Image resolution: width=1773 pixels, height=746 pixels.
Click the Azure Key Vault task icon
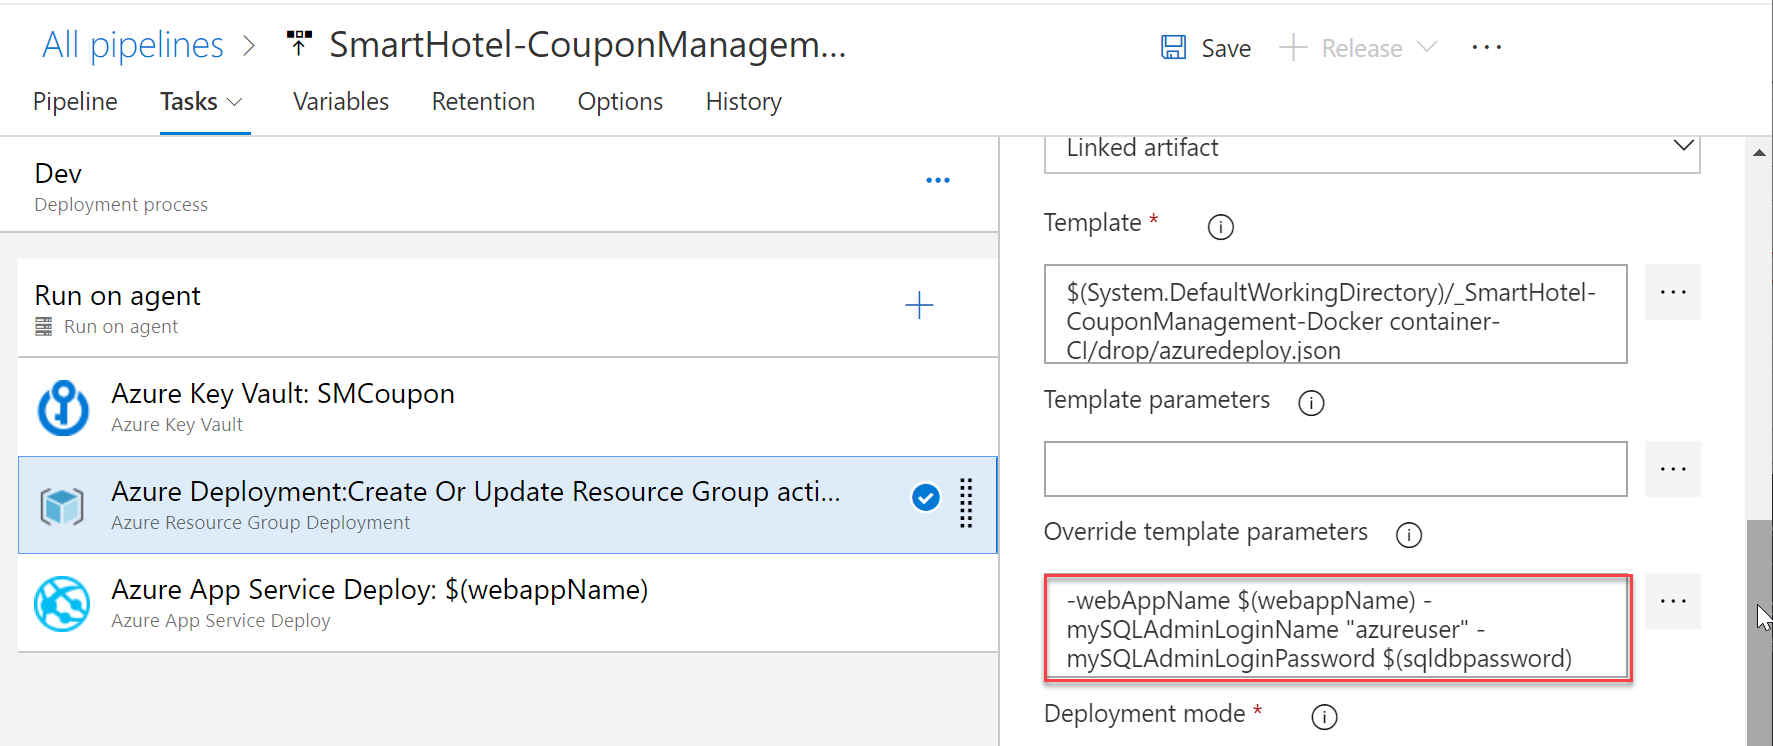(x=63, y=408)
